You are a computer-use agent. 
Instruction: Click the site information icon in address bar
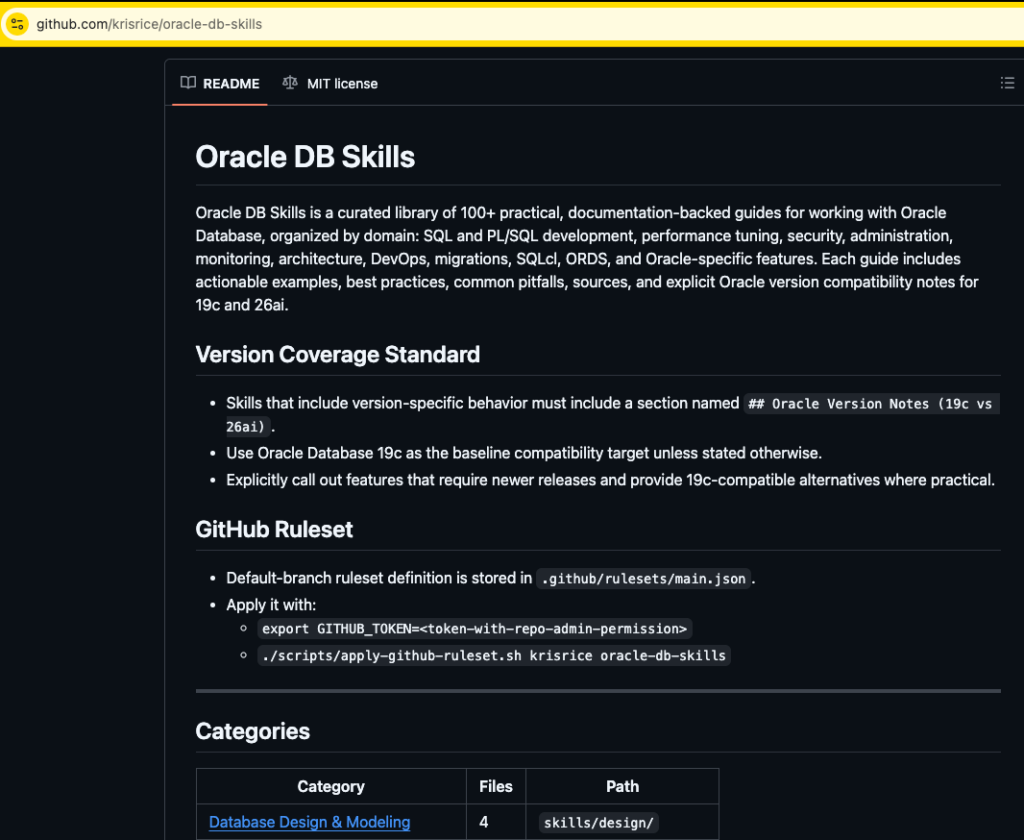[x=17, y=24]
